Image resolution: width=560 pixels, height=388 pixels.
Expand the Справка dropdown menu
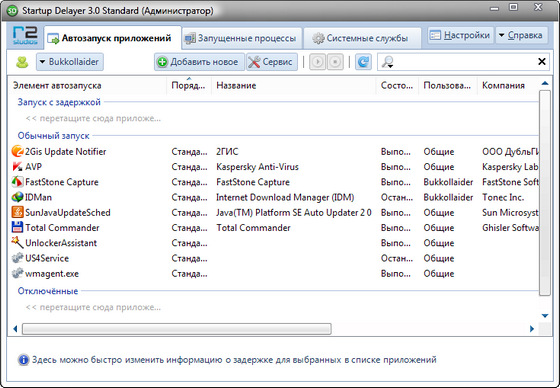click(521, 35)
